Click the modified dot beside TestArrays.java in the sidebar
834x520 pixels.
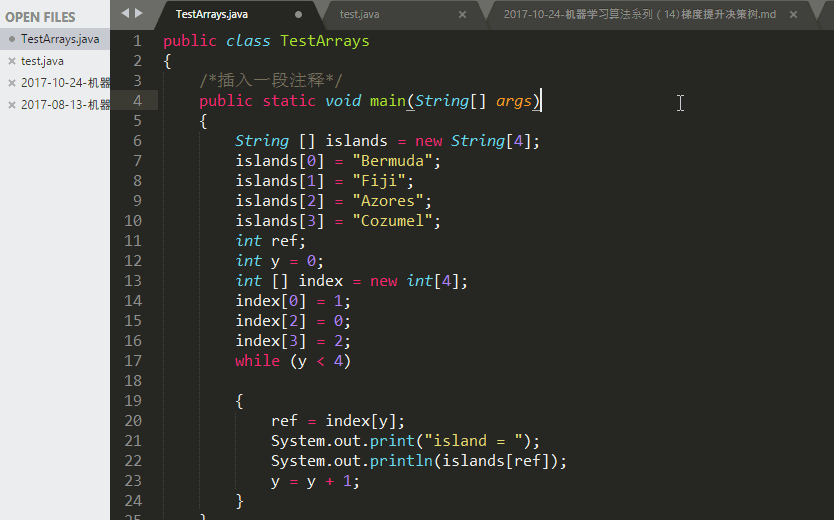click(x=12, y=39)
